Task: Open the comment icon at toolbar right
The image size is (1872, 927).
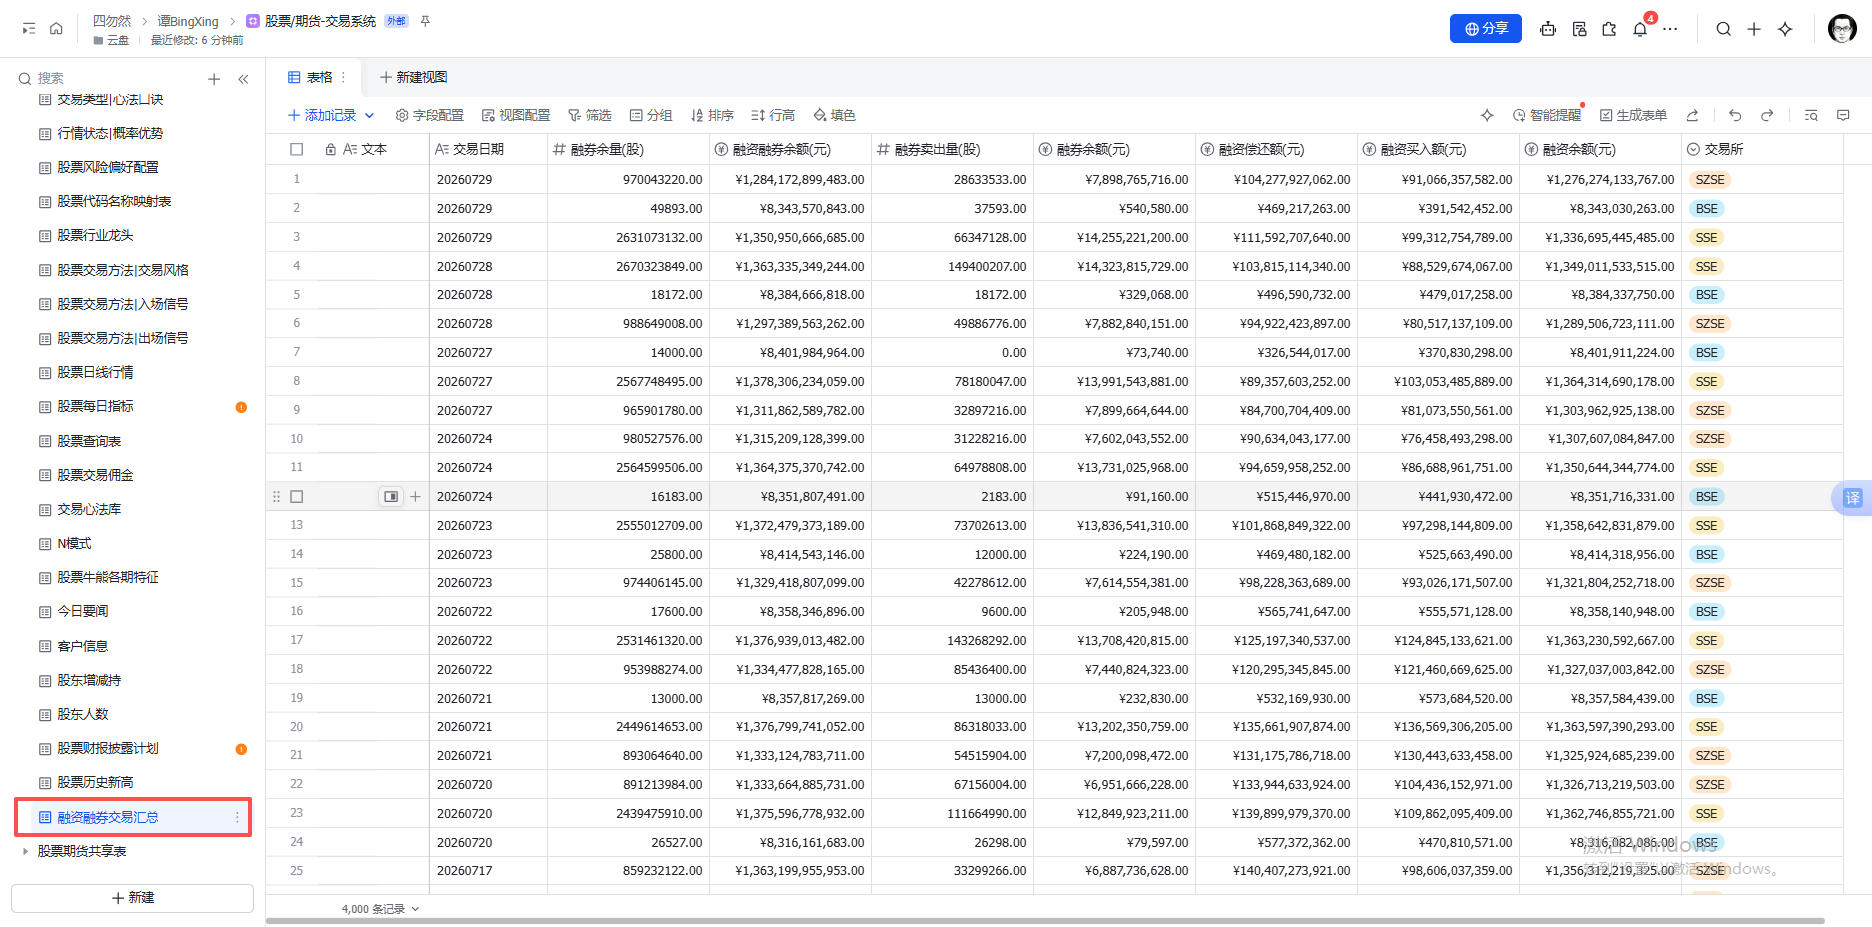Action: 1843,116
